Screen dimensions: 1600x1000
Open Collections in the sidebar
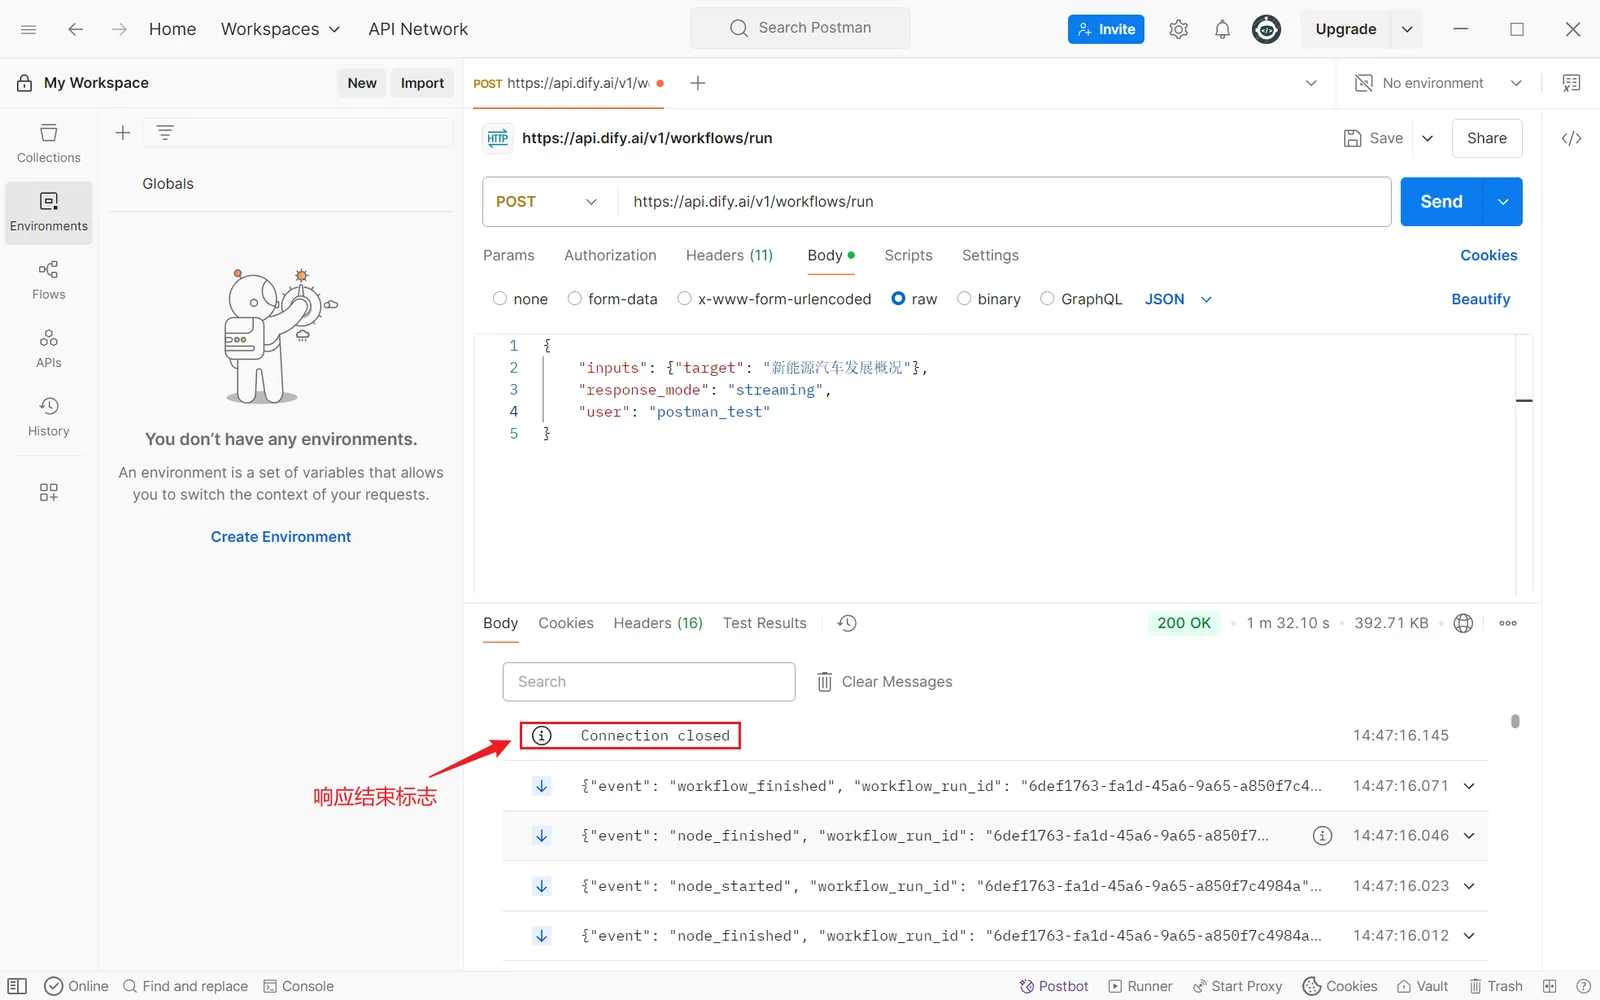tap(49, 144)
